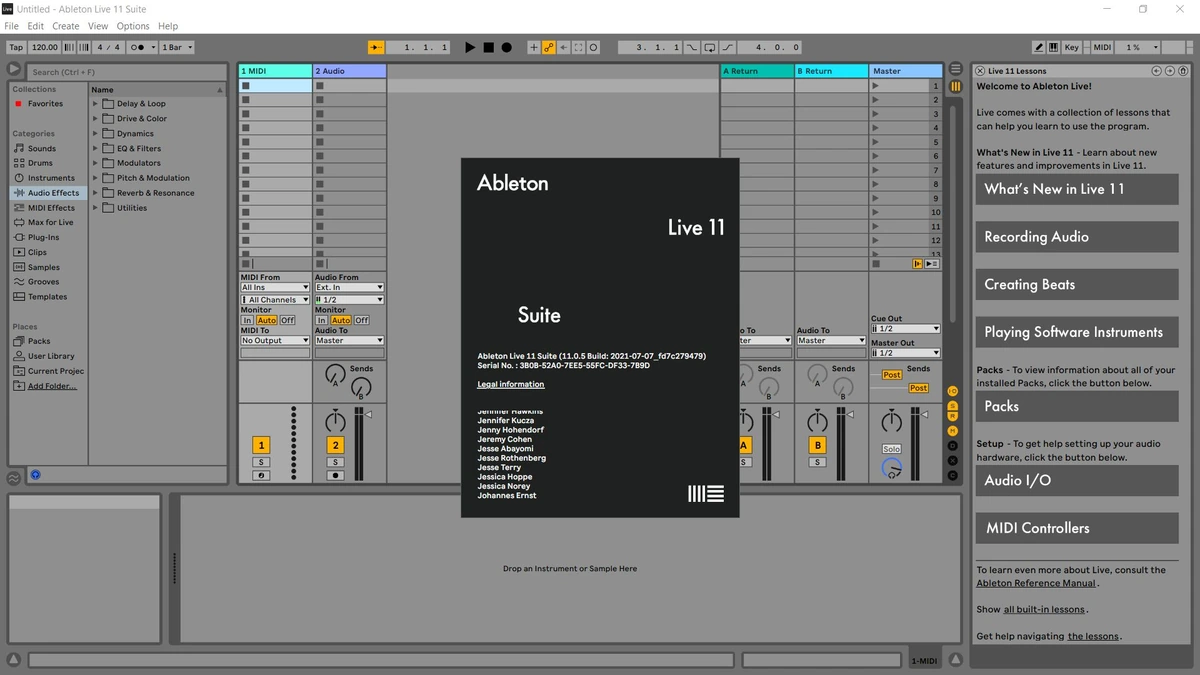Toggle the Loop switch in transport

[710, 47]
